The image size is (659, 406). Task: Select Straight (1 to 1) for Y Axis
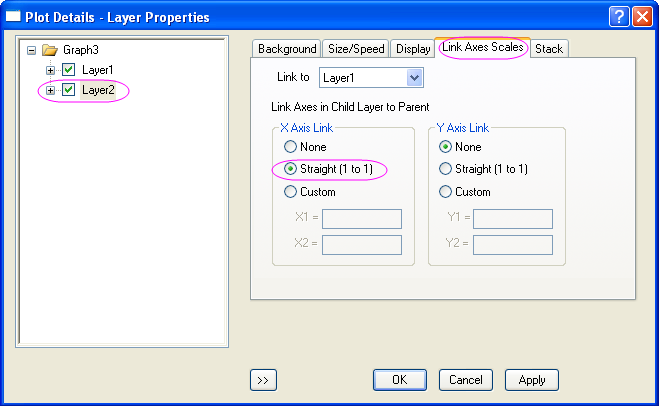tap(446, 169)
